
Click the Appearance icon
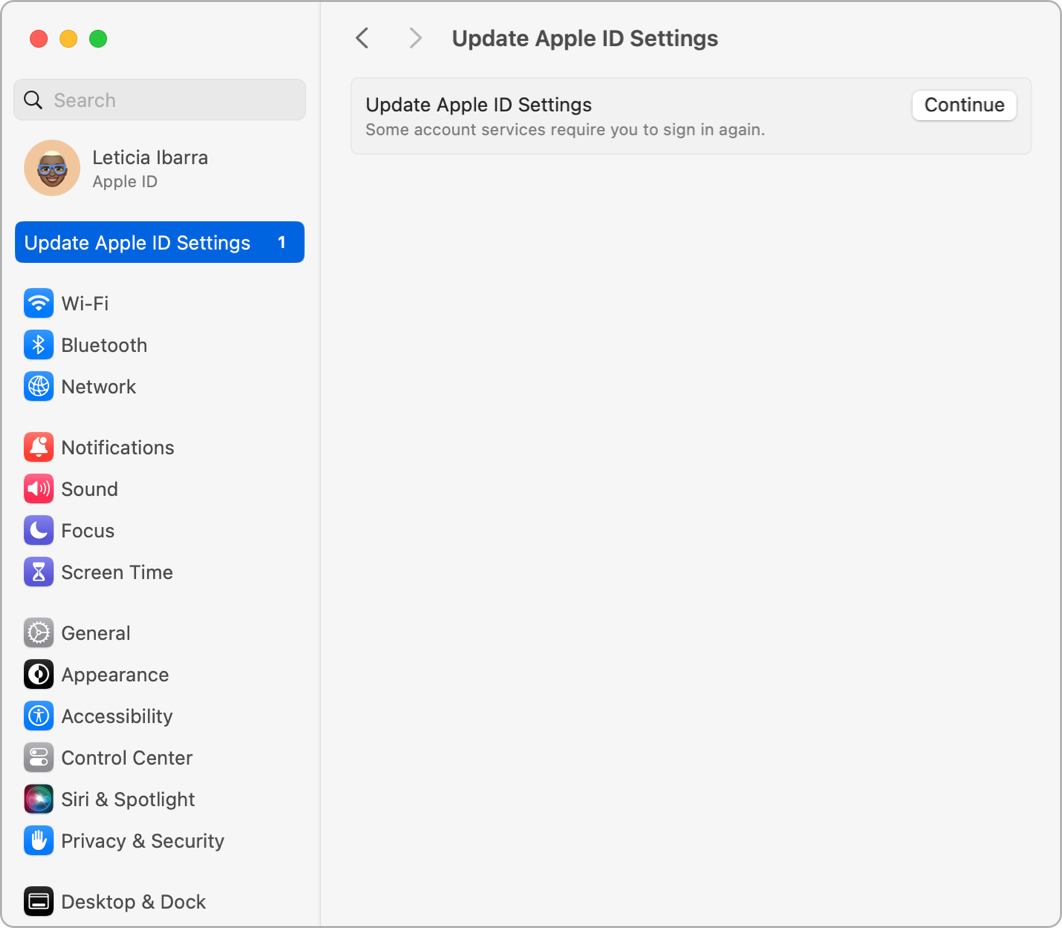pos(39,675)
